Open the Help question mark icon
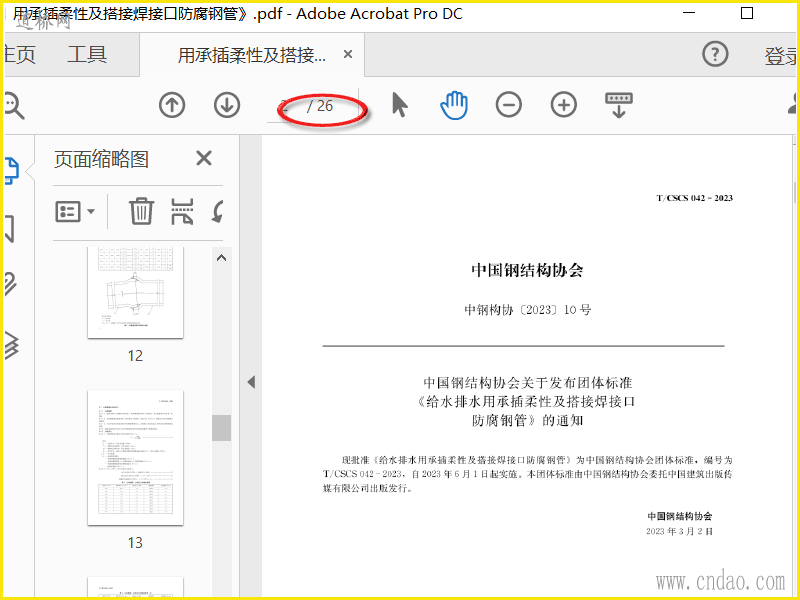 (715, 54)
